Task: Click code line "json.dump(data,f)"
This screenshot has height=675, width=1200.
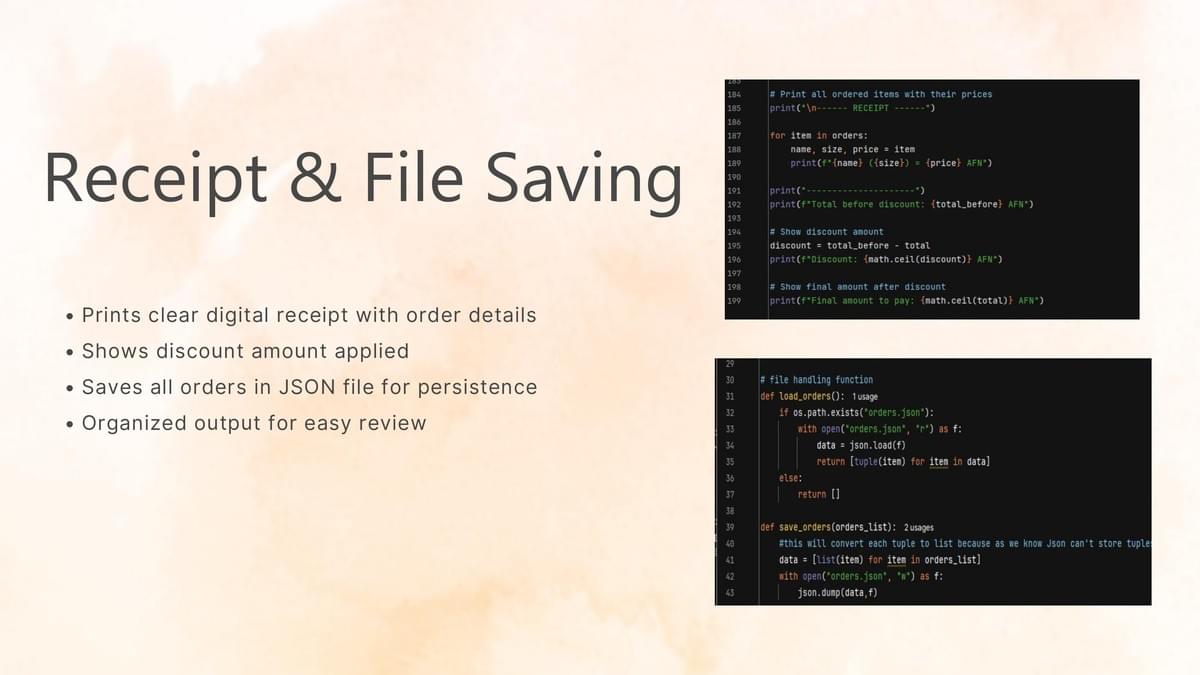Action: pyautogui.click(x=837, y=592)
